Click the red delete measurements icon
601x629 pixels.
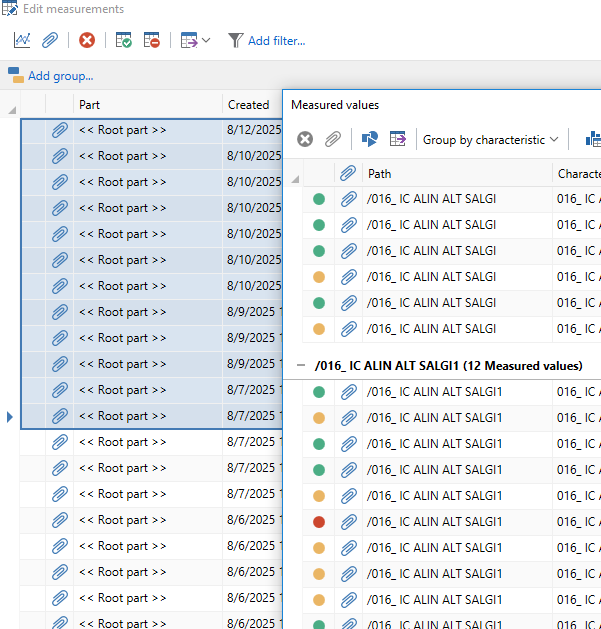point(87,40)
